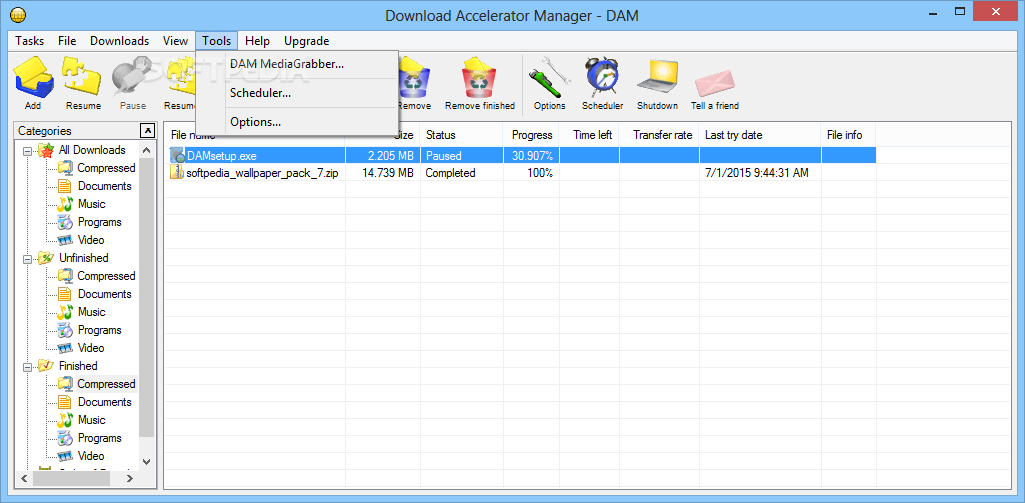Select Documents under Unfinished
Screen dimensions: 1025x503
pos(105,294)
